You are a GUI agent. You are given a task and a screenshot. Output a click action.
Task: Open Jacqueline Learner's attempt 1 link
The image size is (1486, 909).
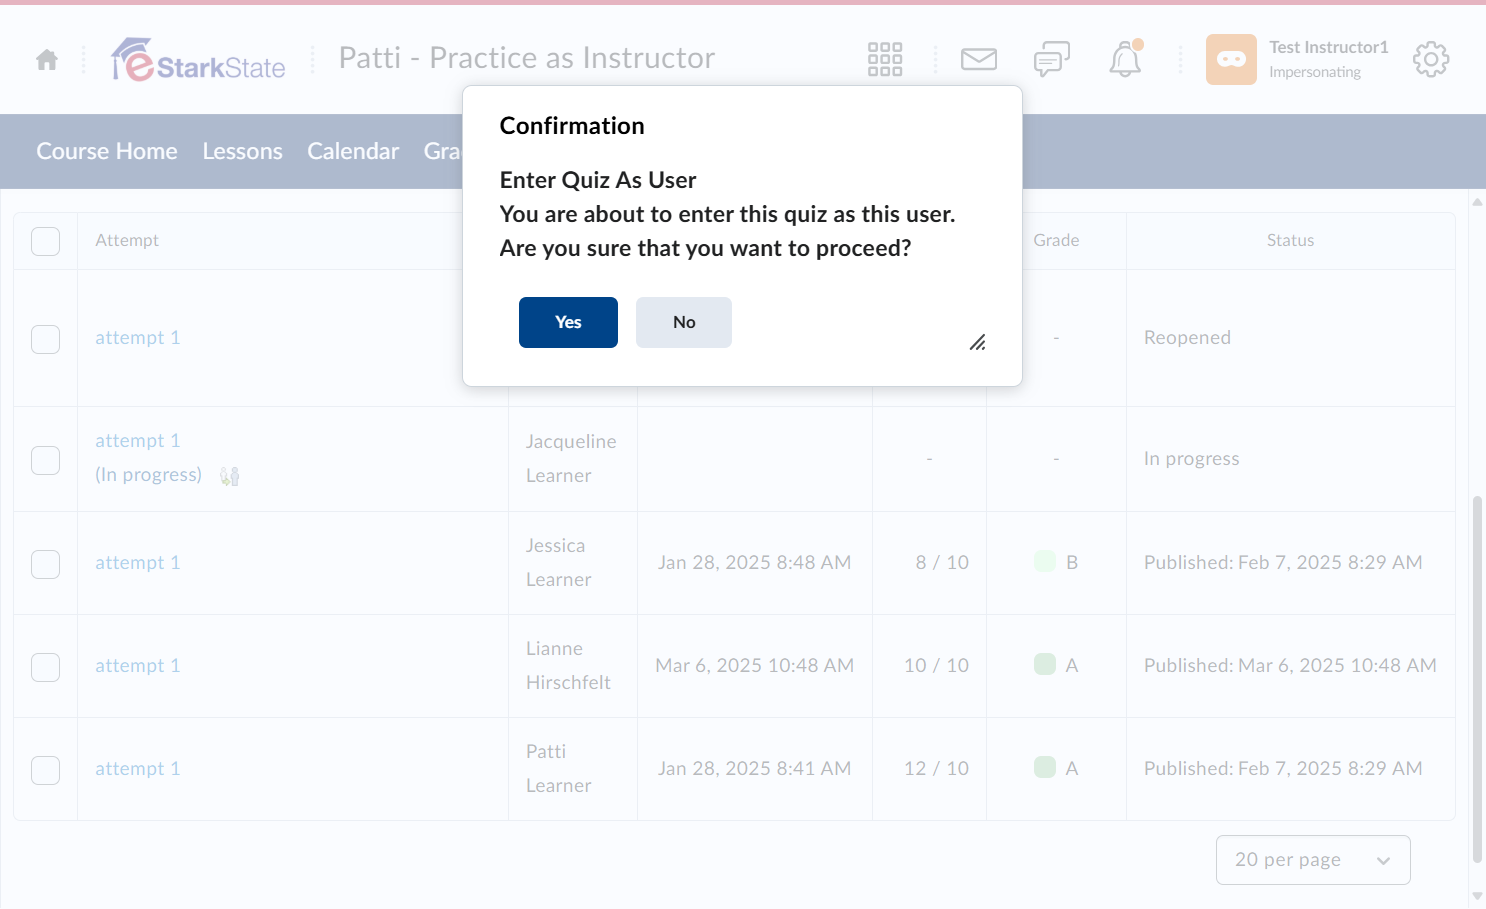(x=138, y=441)
